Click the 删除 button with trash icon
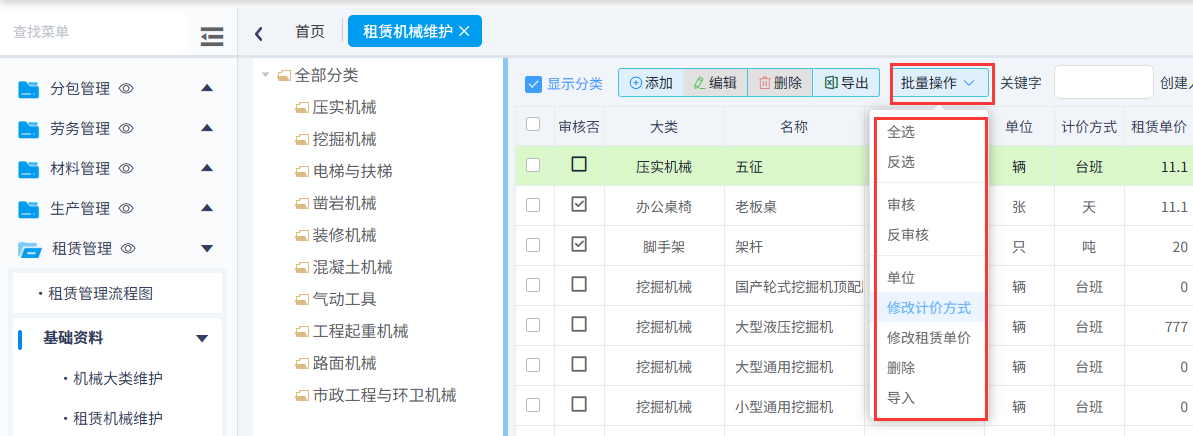This screenshot has width=1193, height=436. pyautogui.click(x=780, y=83)
